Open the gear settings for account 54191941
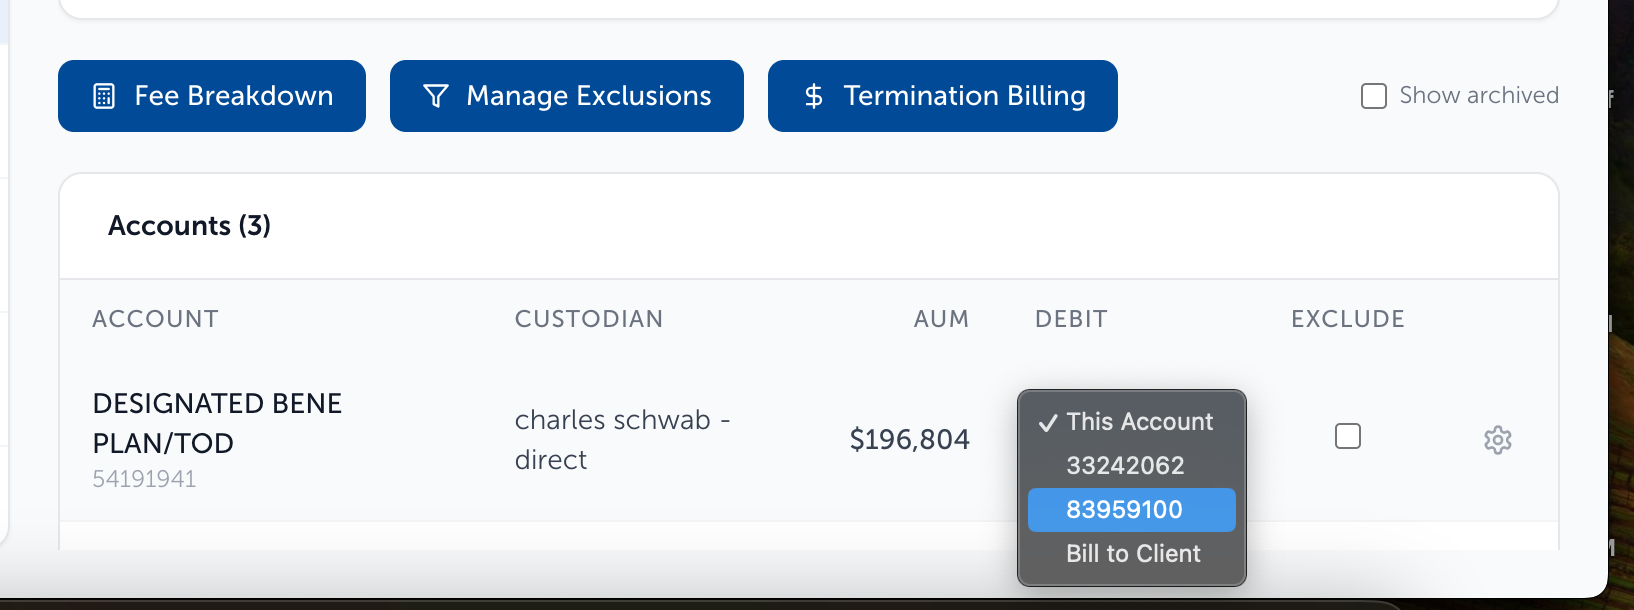 (1497, 440)
